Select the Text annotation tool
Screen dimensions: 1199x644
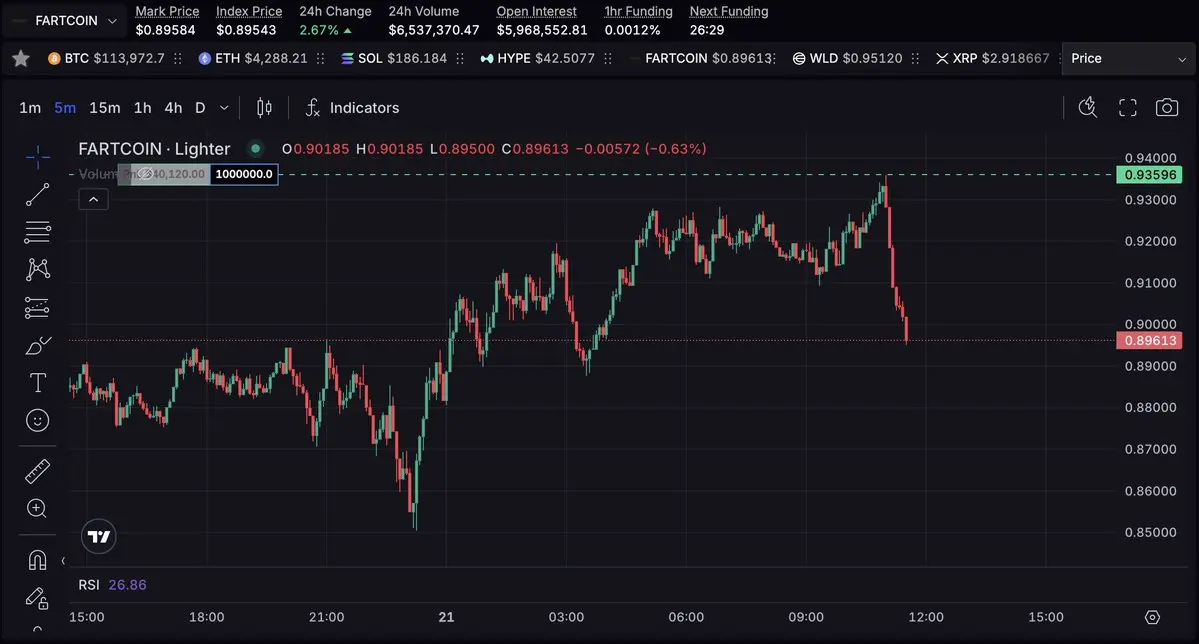click(x=37, y=382)
